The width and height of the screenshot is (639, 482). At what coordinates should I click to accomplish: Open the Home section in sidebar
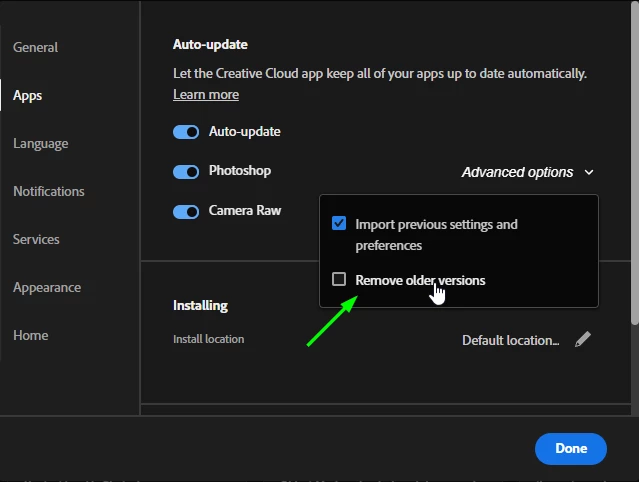(x=31, y=335)
